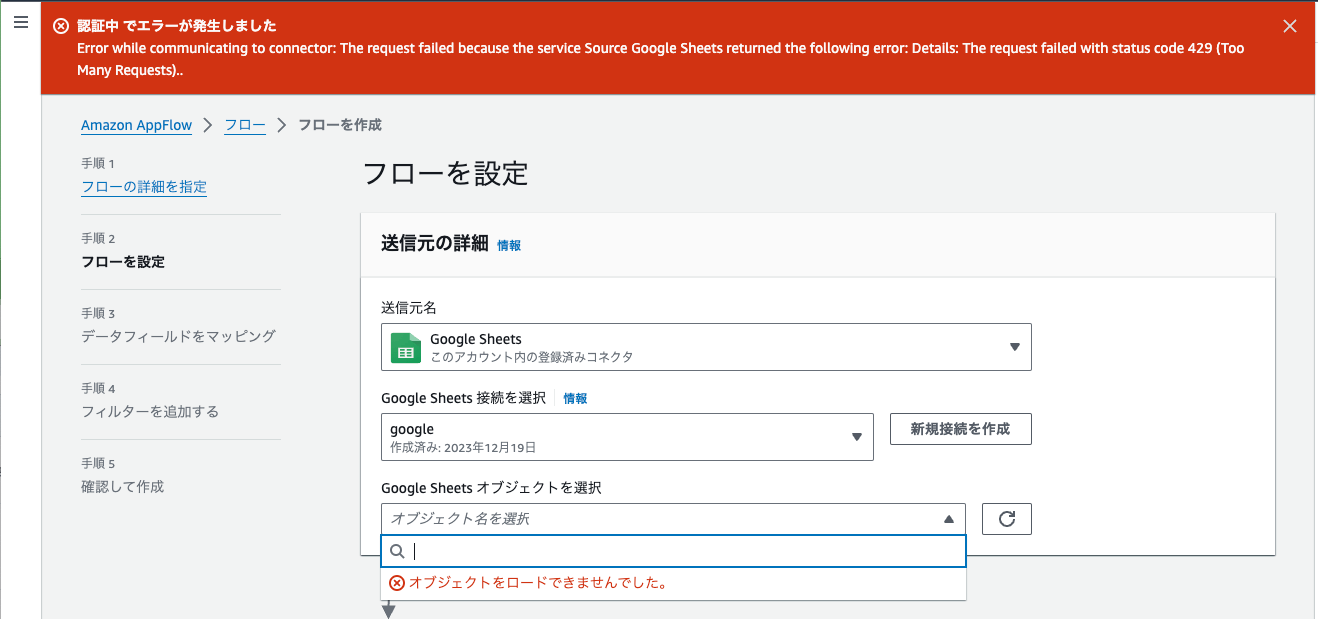Click the magnifier search icon

397,551
